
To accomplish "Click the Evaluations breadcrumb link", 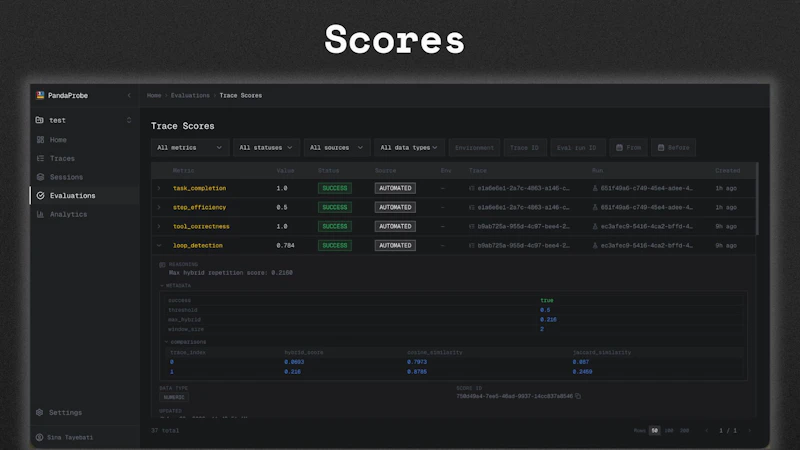I will click(x=190, y=95).
